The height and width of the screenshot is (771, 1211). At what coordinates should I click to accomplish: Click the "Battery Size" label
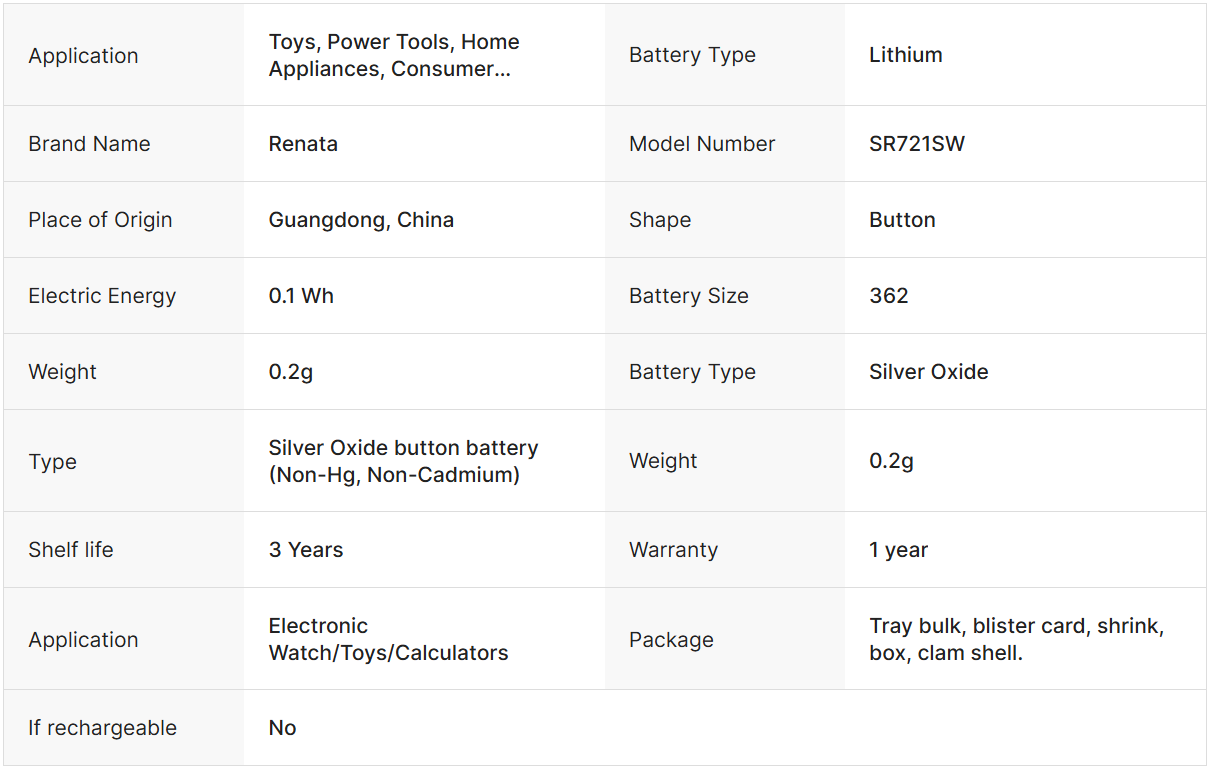click(x=688, y=296)
